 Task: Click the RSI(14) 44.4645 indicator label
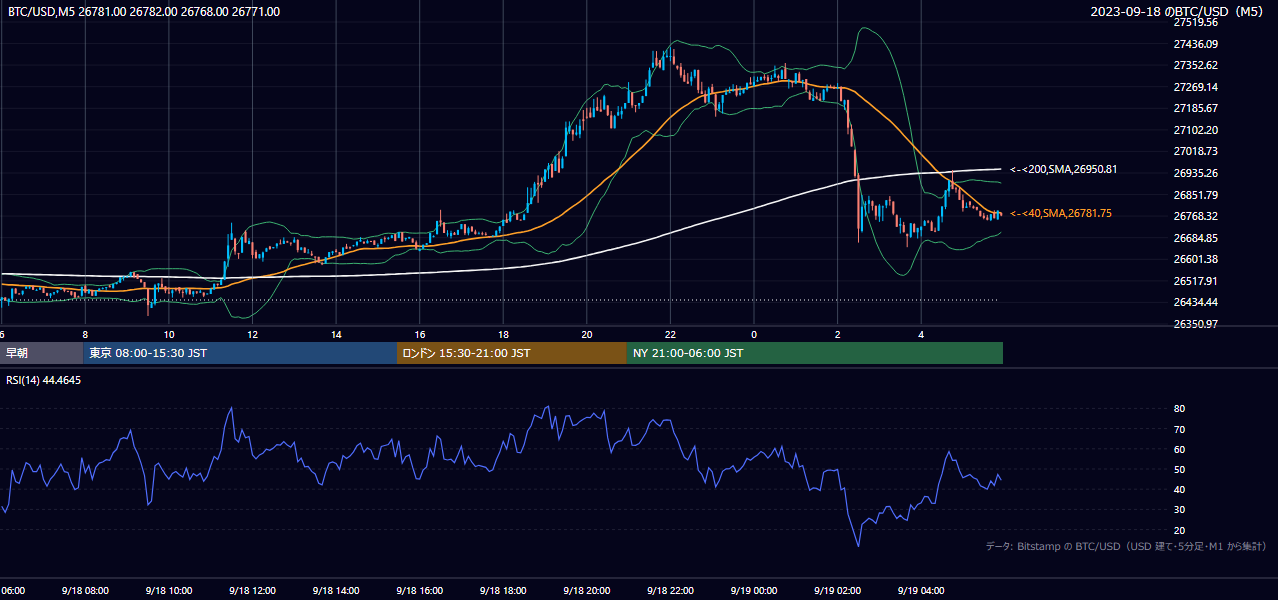(44, 380)
